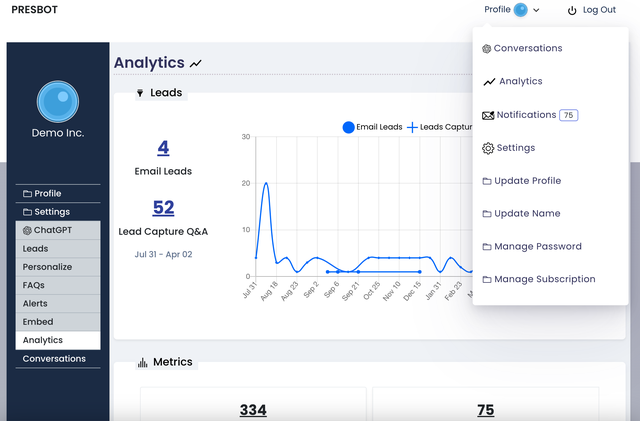
Task: Click the ChatGPT icon beside Conversations in the dropdown
Action: 487,49
